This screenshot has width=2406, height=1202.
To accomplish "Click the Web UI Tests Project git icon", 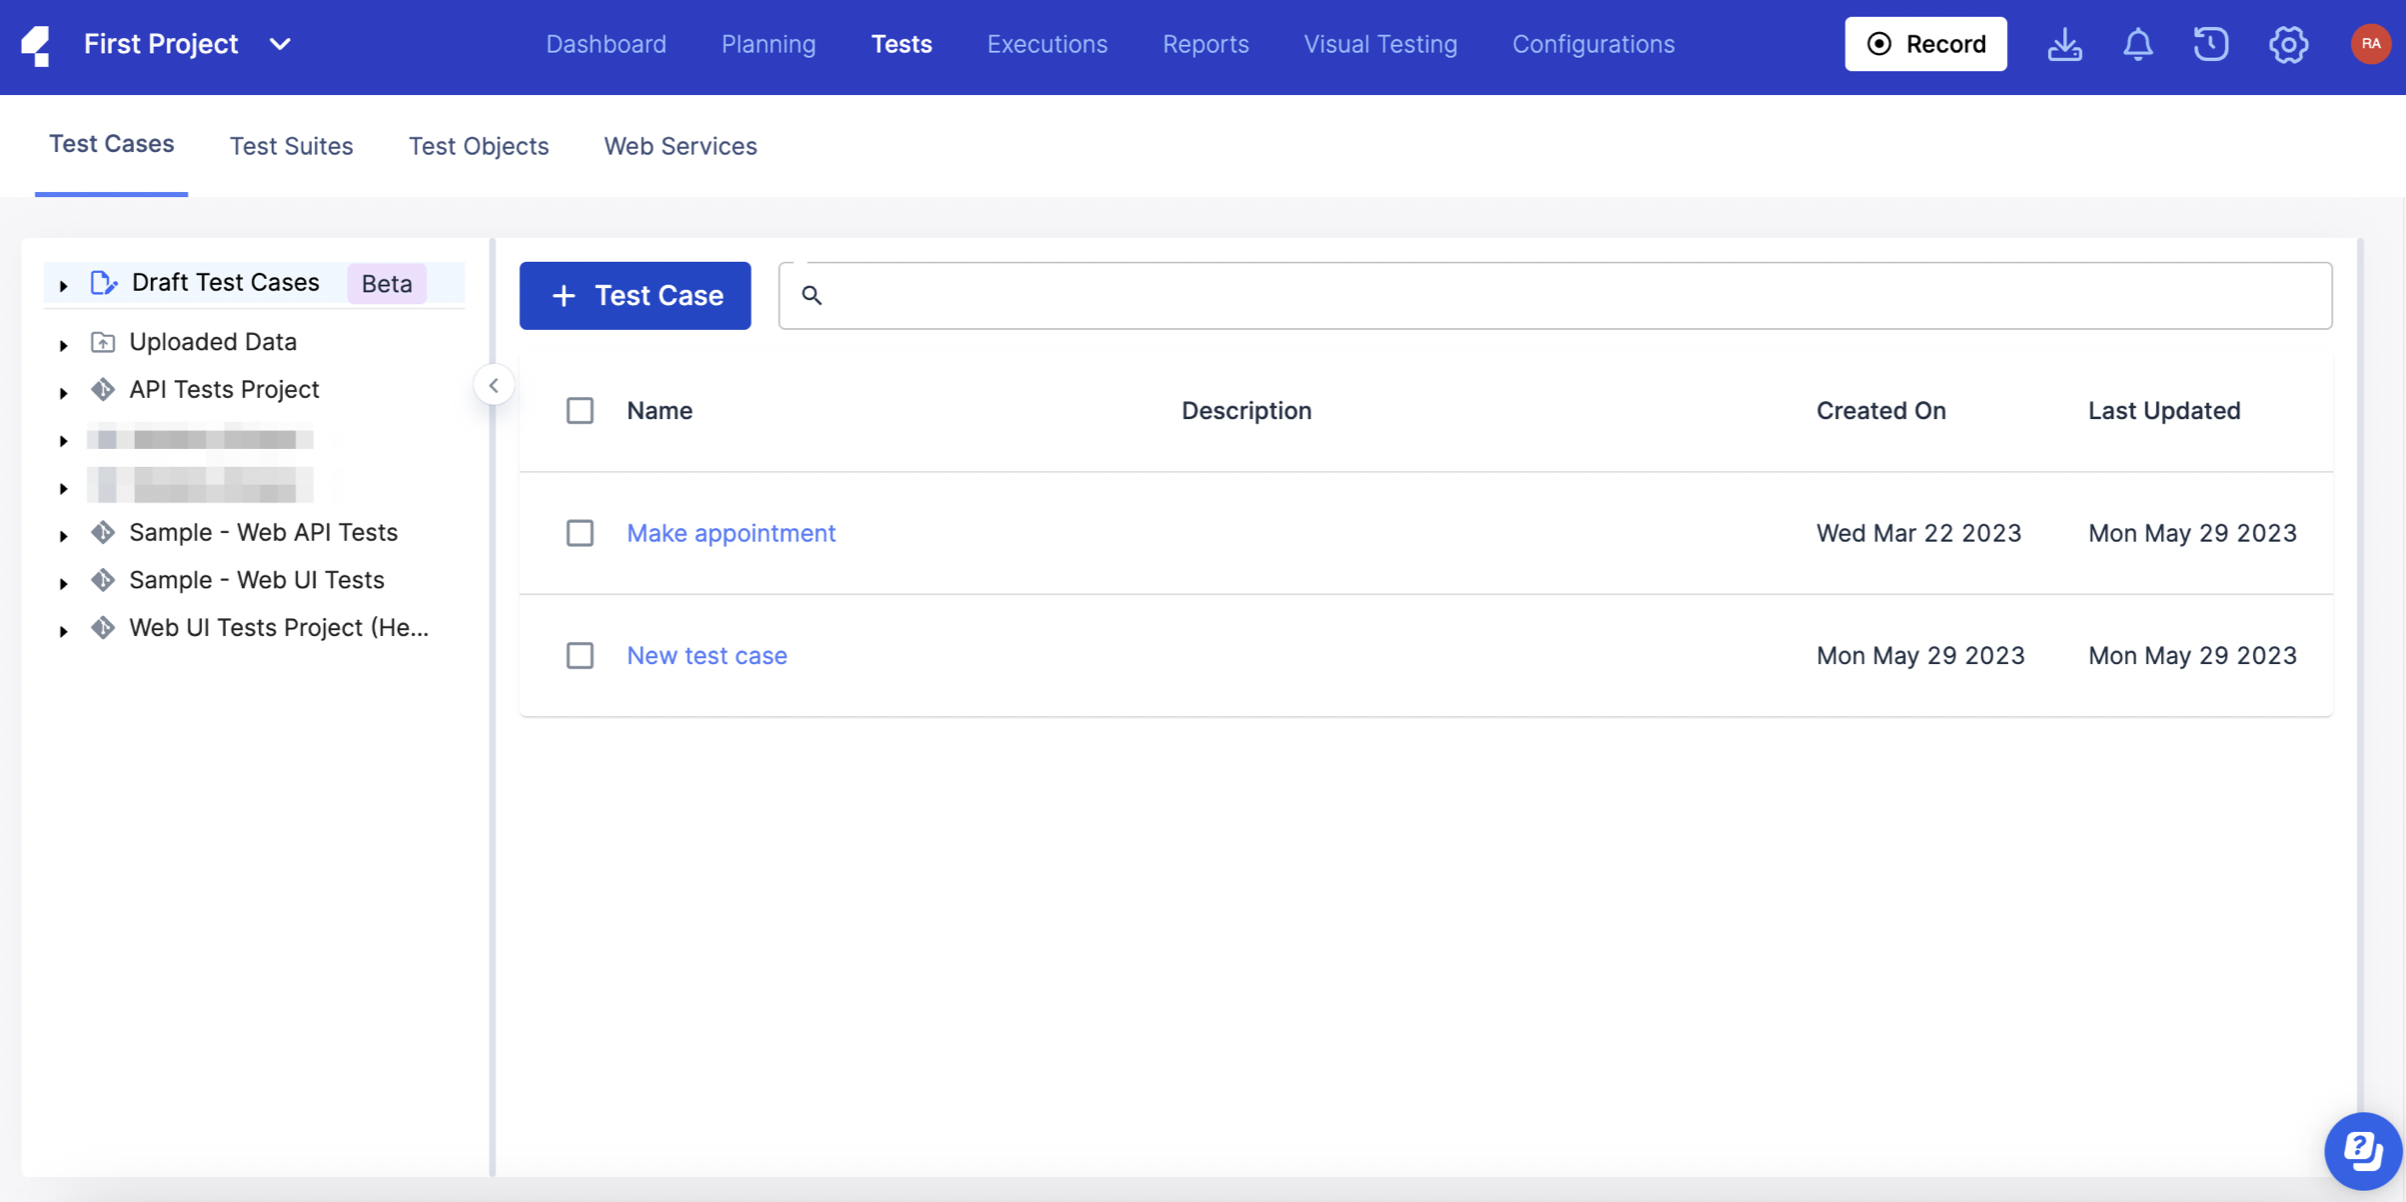I will (x=102, y=628).
